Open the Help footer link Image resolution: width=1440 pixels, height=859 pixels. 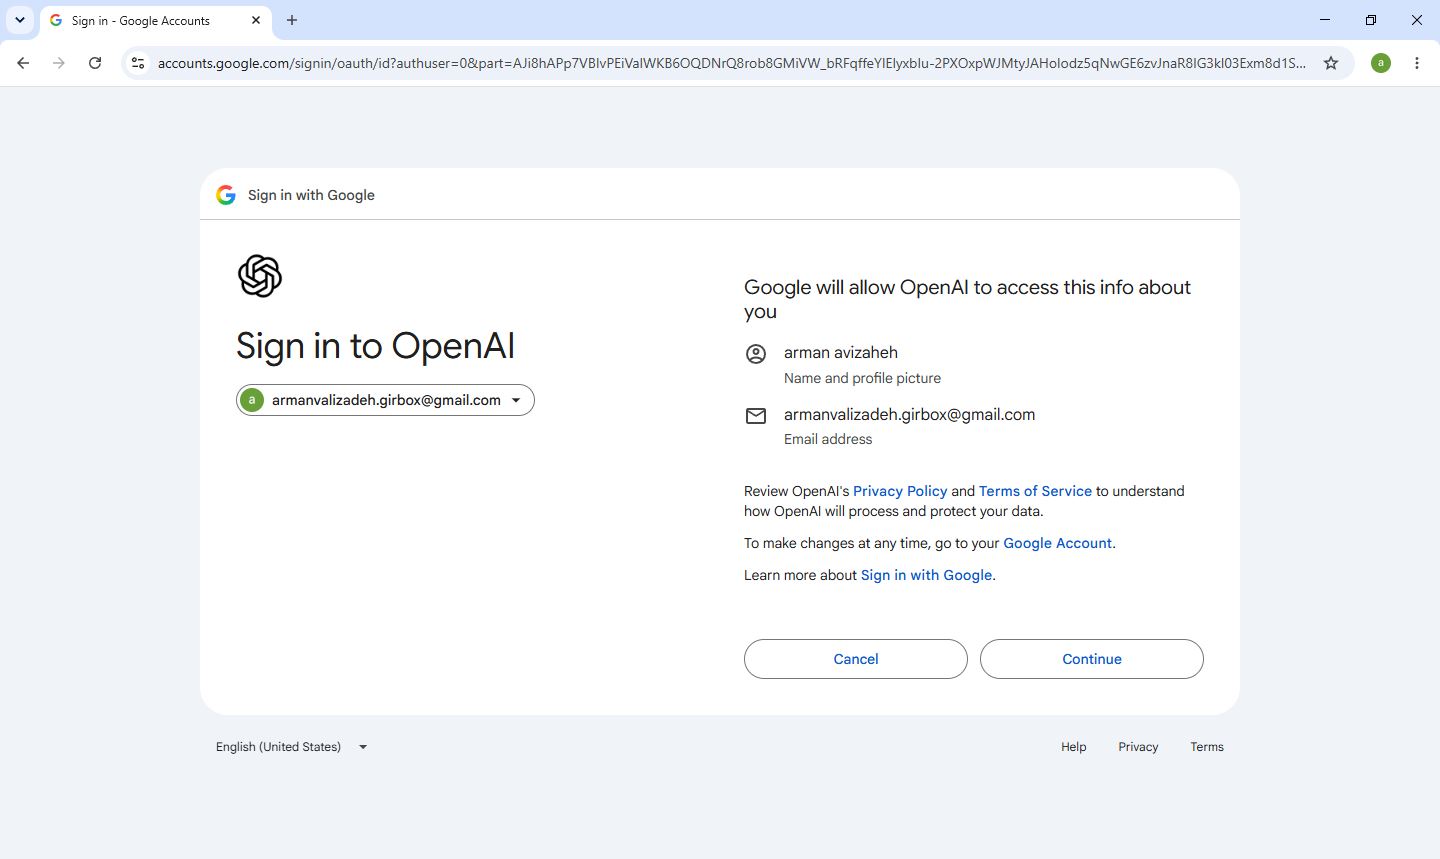pyautogui.click(x=1074, y=747)
